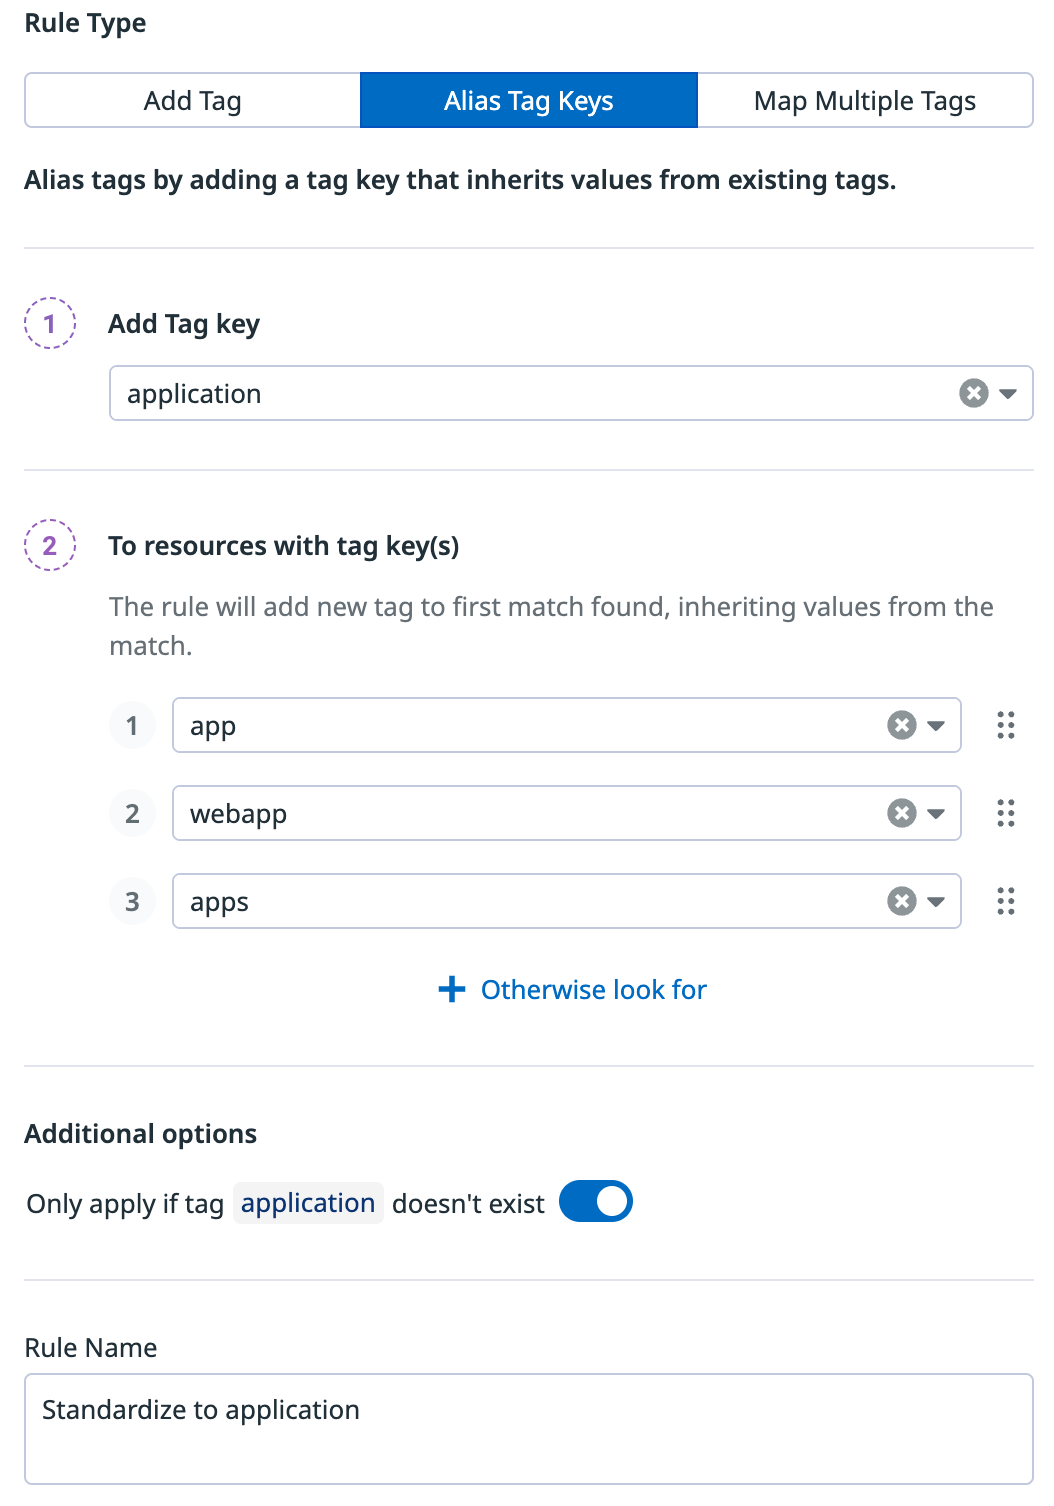Click the 'webapp' text in second key field
The image size is (1054, 1506).
point(238,814)
